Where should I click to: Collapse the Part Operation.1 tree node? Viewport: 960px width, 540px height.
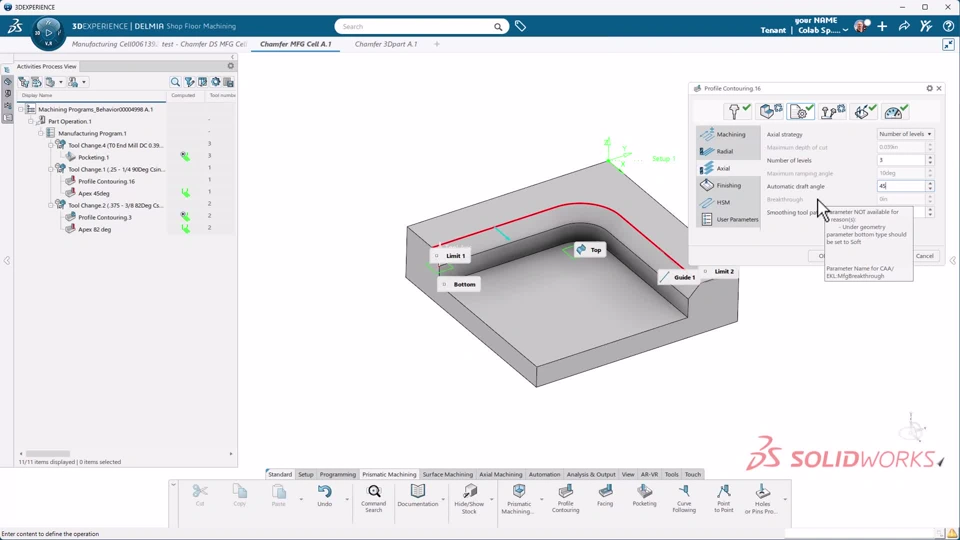tap(31, 121)
